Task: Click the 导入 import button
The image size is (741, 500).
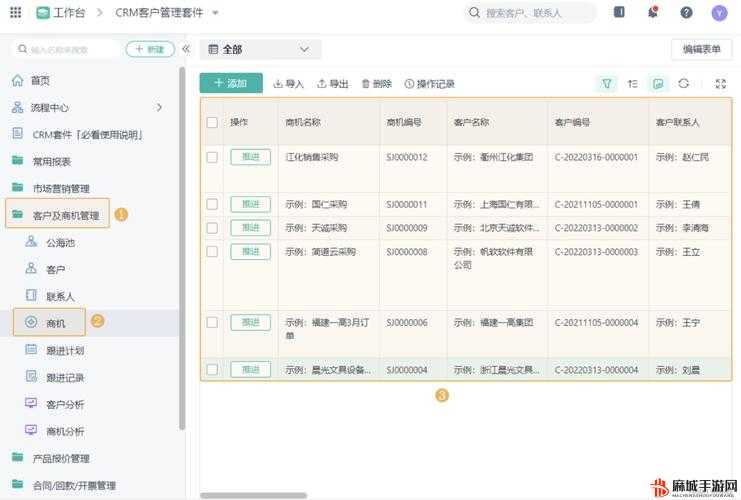Action: tap(288, 84)
